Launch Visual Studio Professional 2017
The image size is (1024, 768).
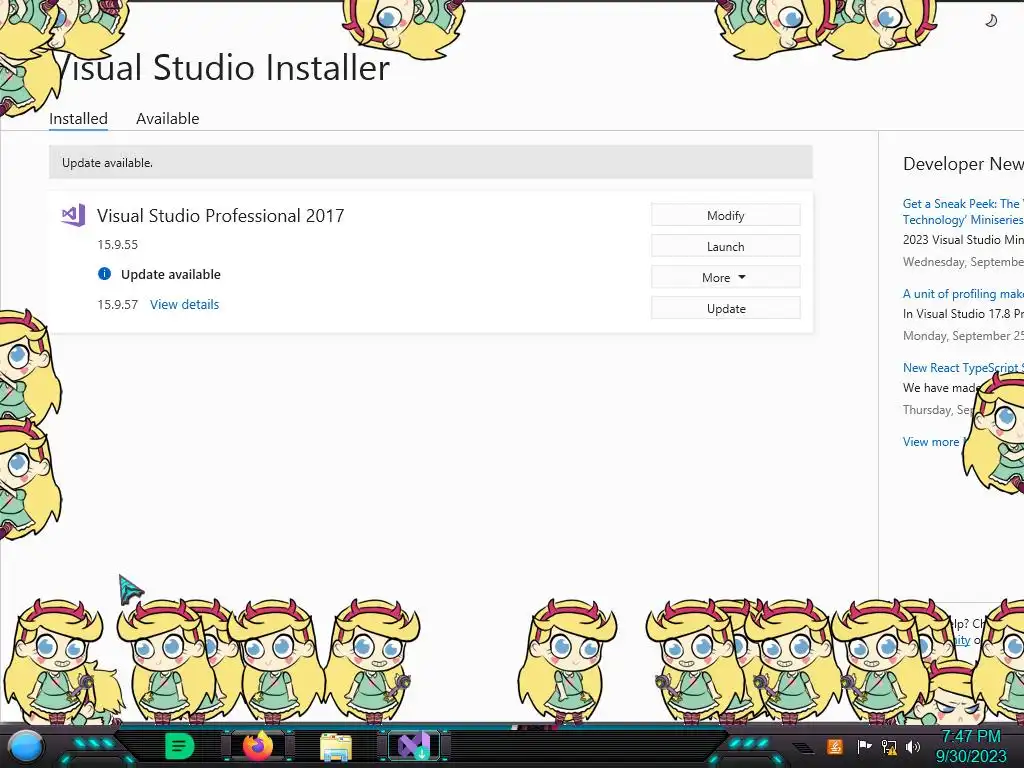coord(726,246)
